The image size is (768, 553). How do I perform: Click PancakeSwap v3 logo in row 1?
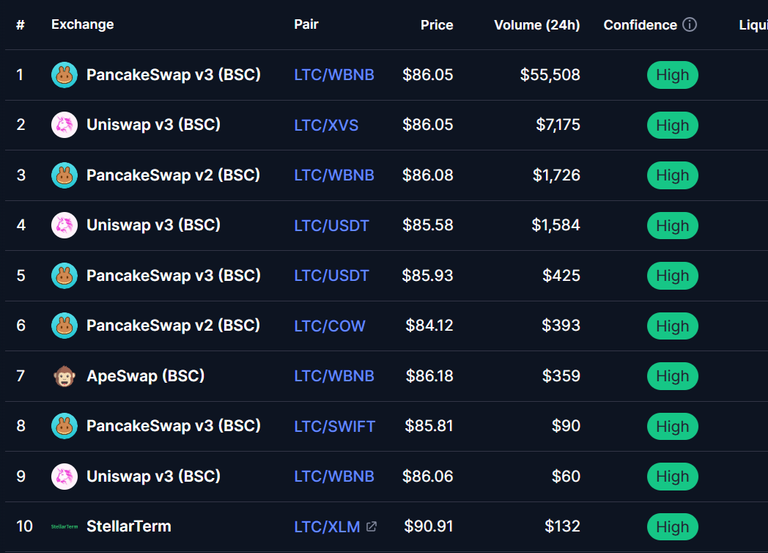64,75
